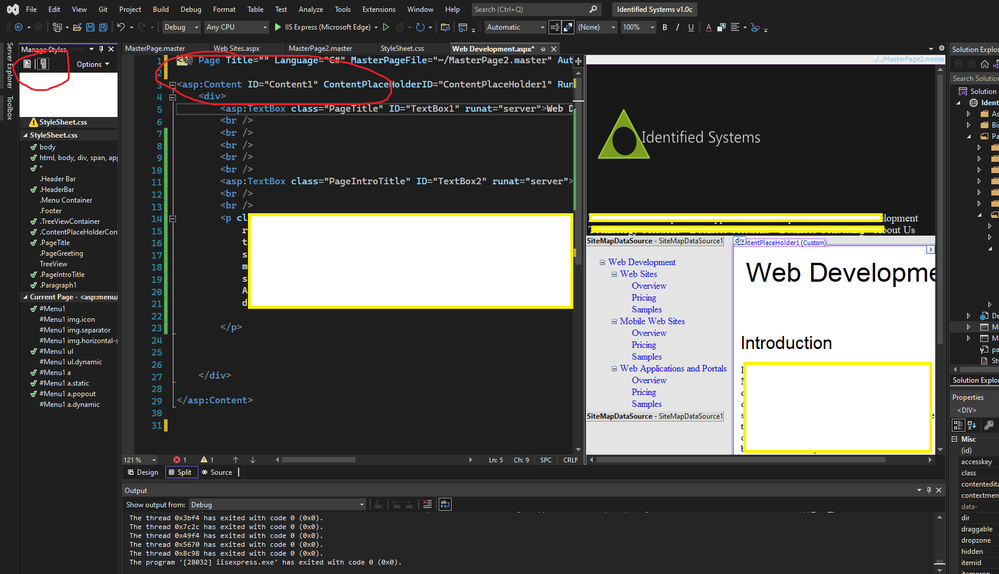Open the 121 % editor zoom dropdown

(x=140, y=459)
